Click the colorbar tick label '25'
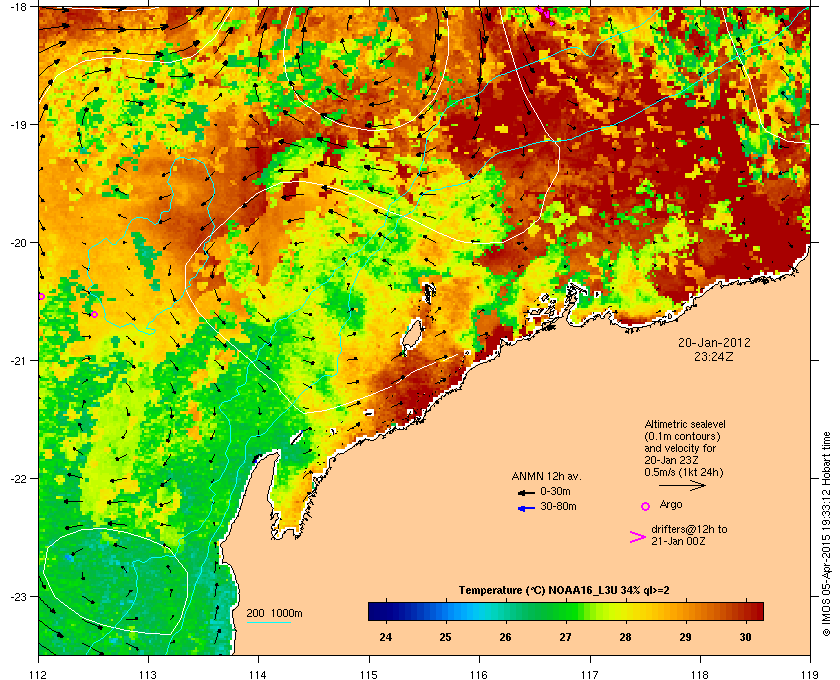Screen dimensions: 840x680 coord(446,637)
